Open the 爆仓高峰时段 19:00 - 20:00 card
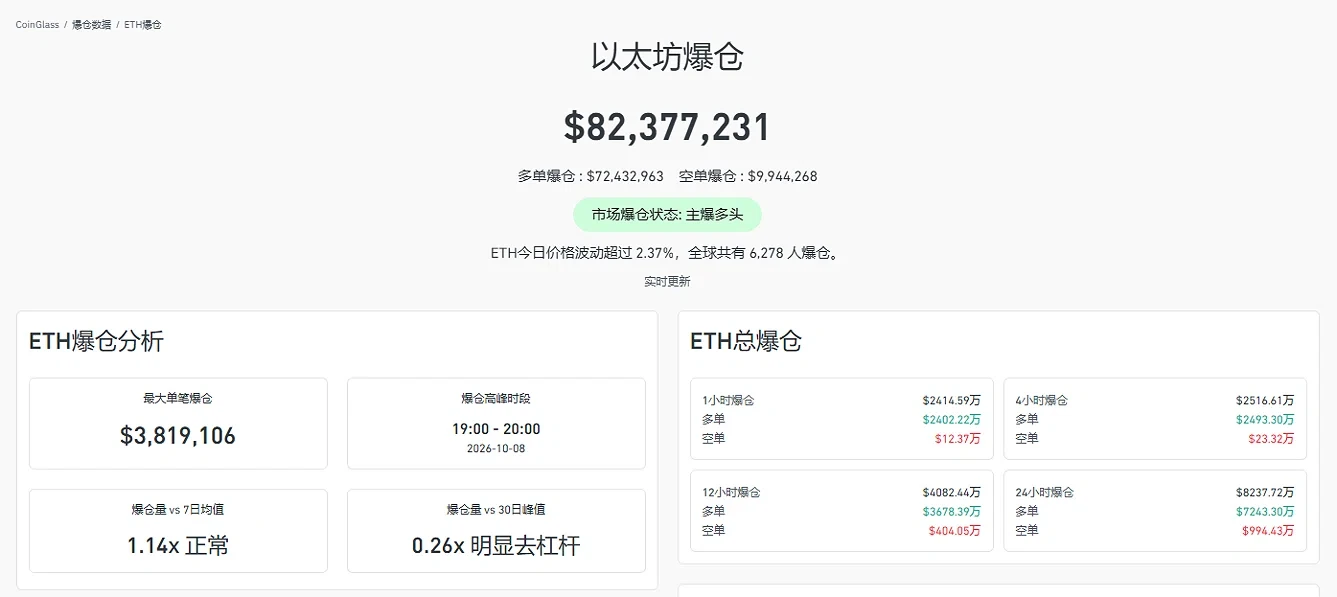The width and height of the screenshot is (1337, 597). pyautogui.click(x=496, y=423)
